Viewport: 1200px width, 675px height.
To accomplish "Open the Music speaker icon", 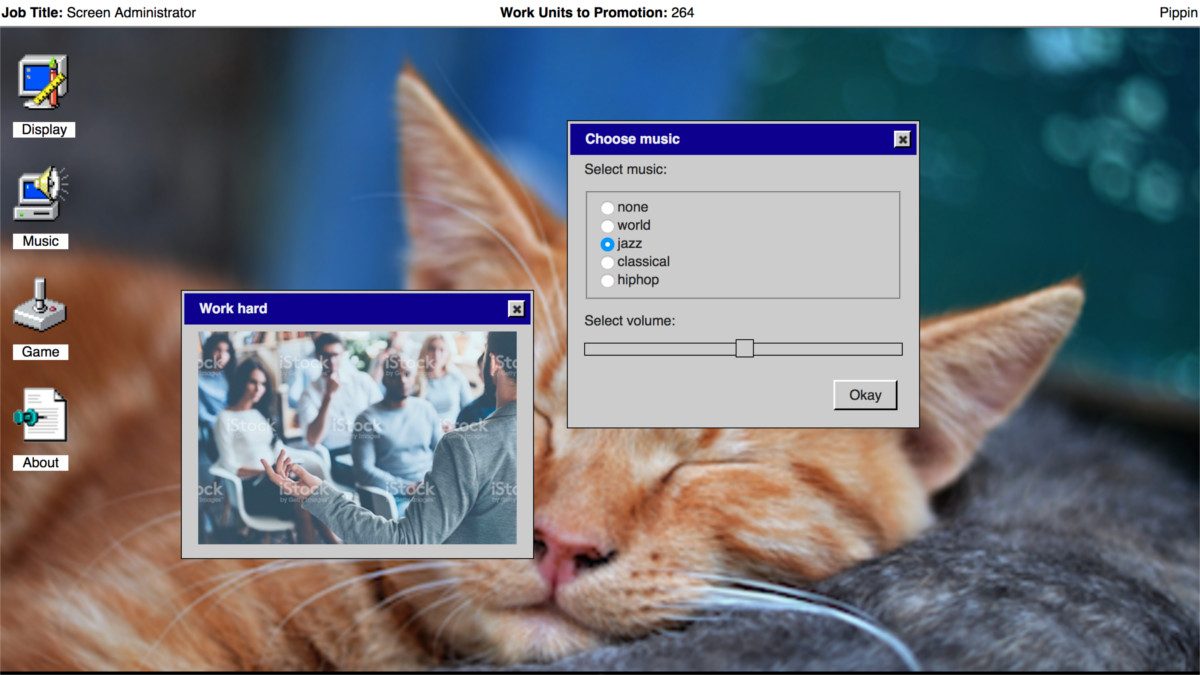I will pyautogui.click(x=41, y=193).
